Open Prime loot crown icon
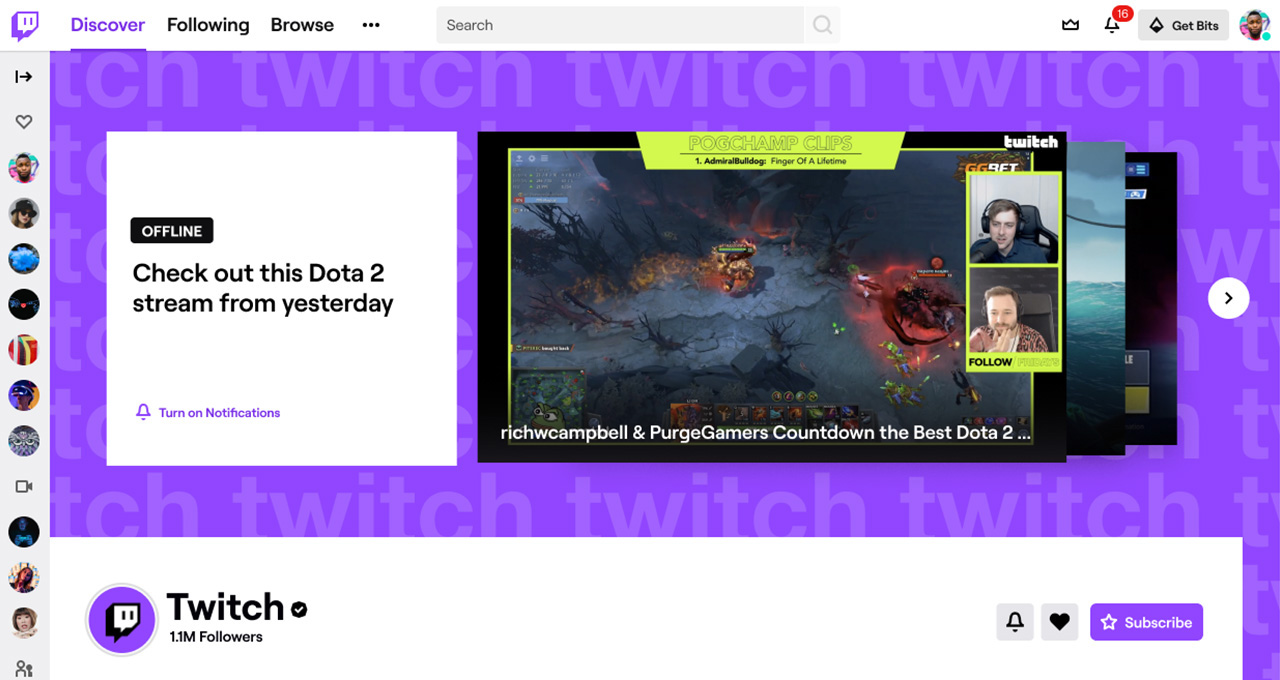The image size is (1280, 680). [x=1071, y=25]
